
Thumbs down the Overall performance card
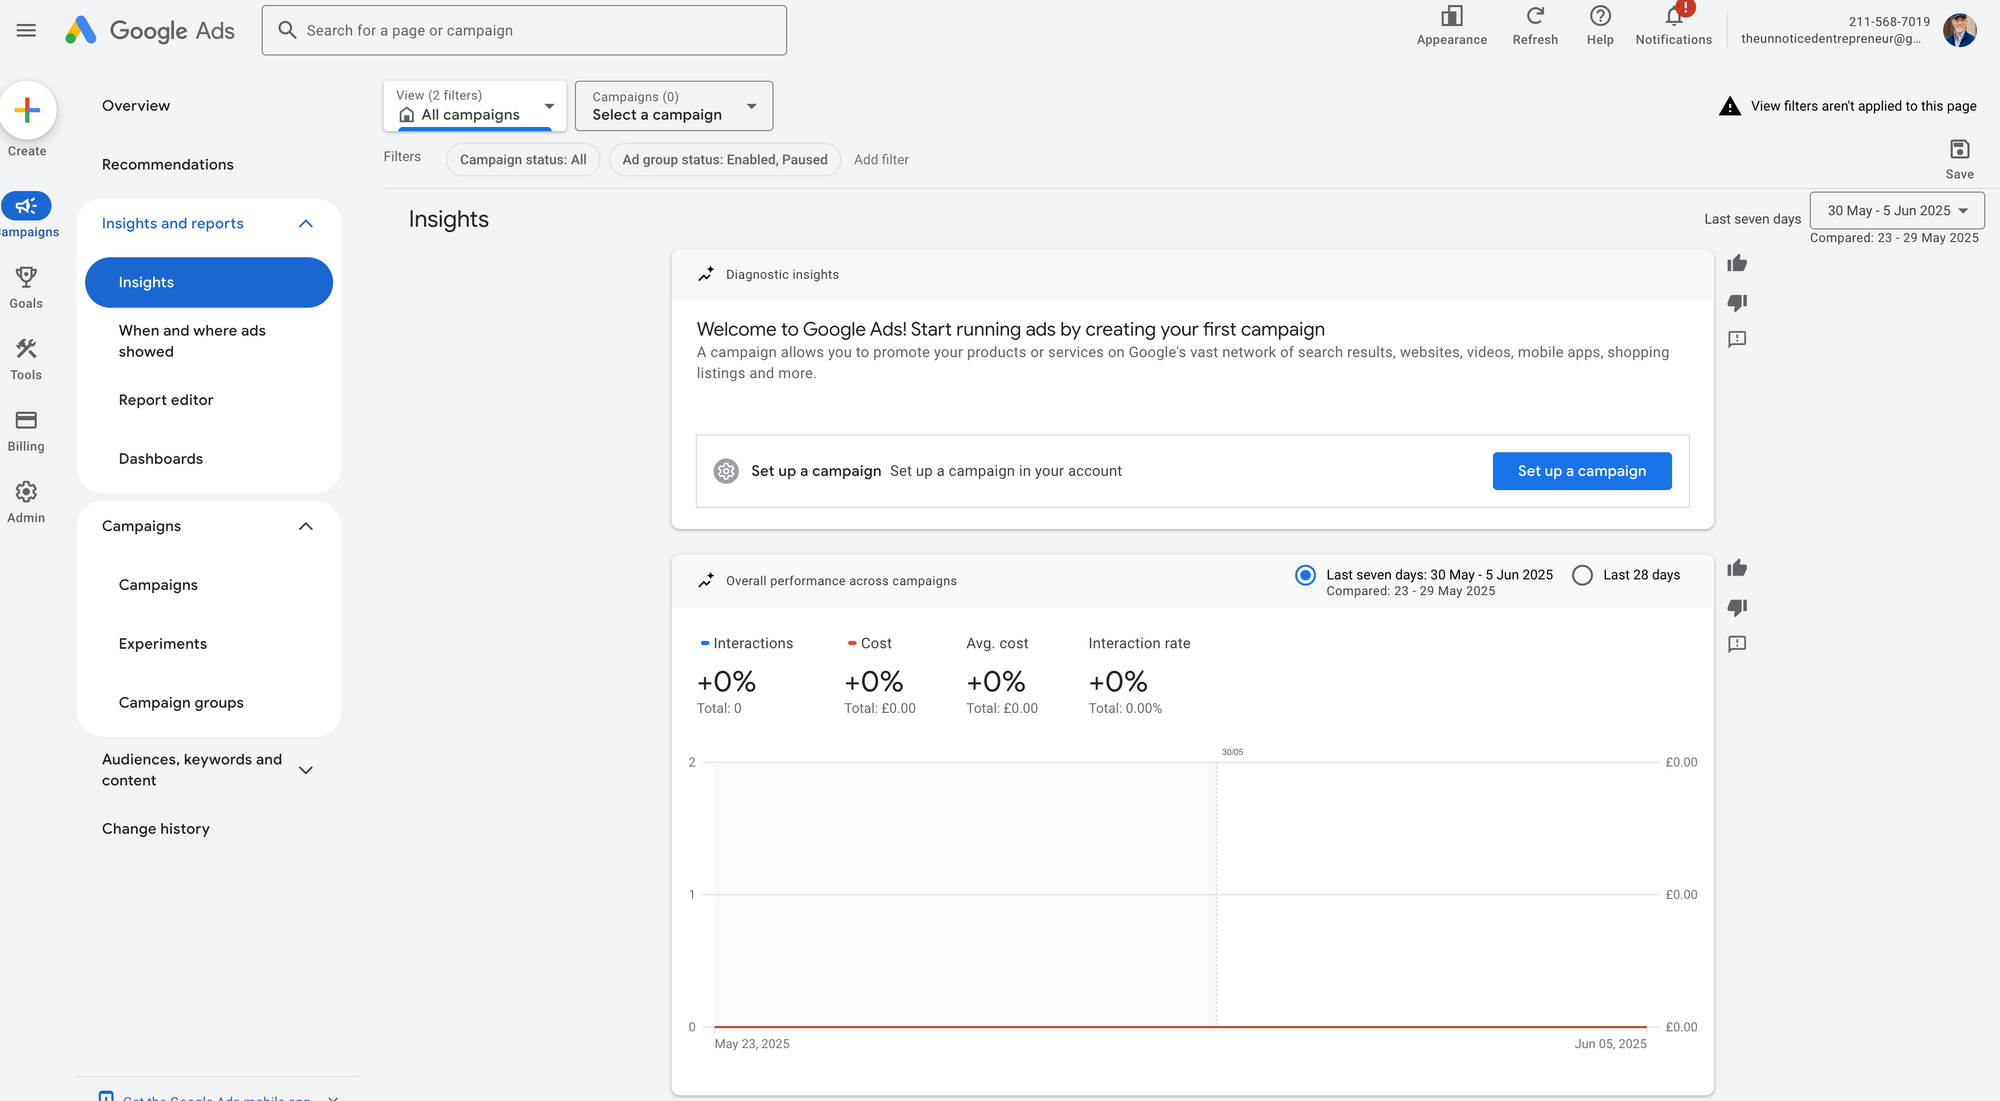point(1737,607)
